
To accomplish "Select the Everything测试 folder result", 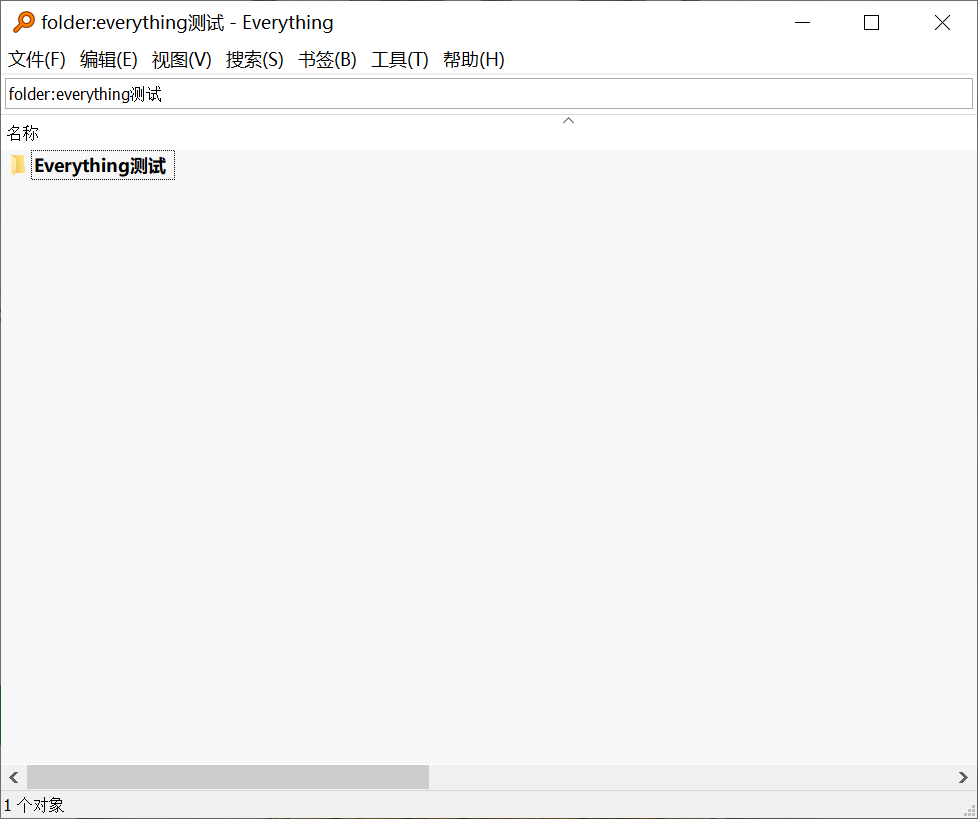I will point(103,166).
